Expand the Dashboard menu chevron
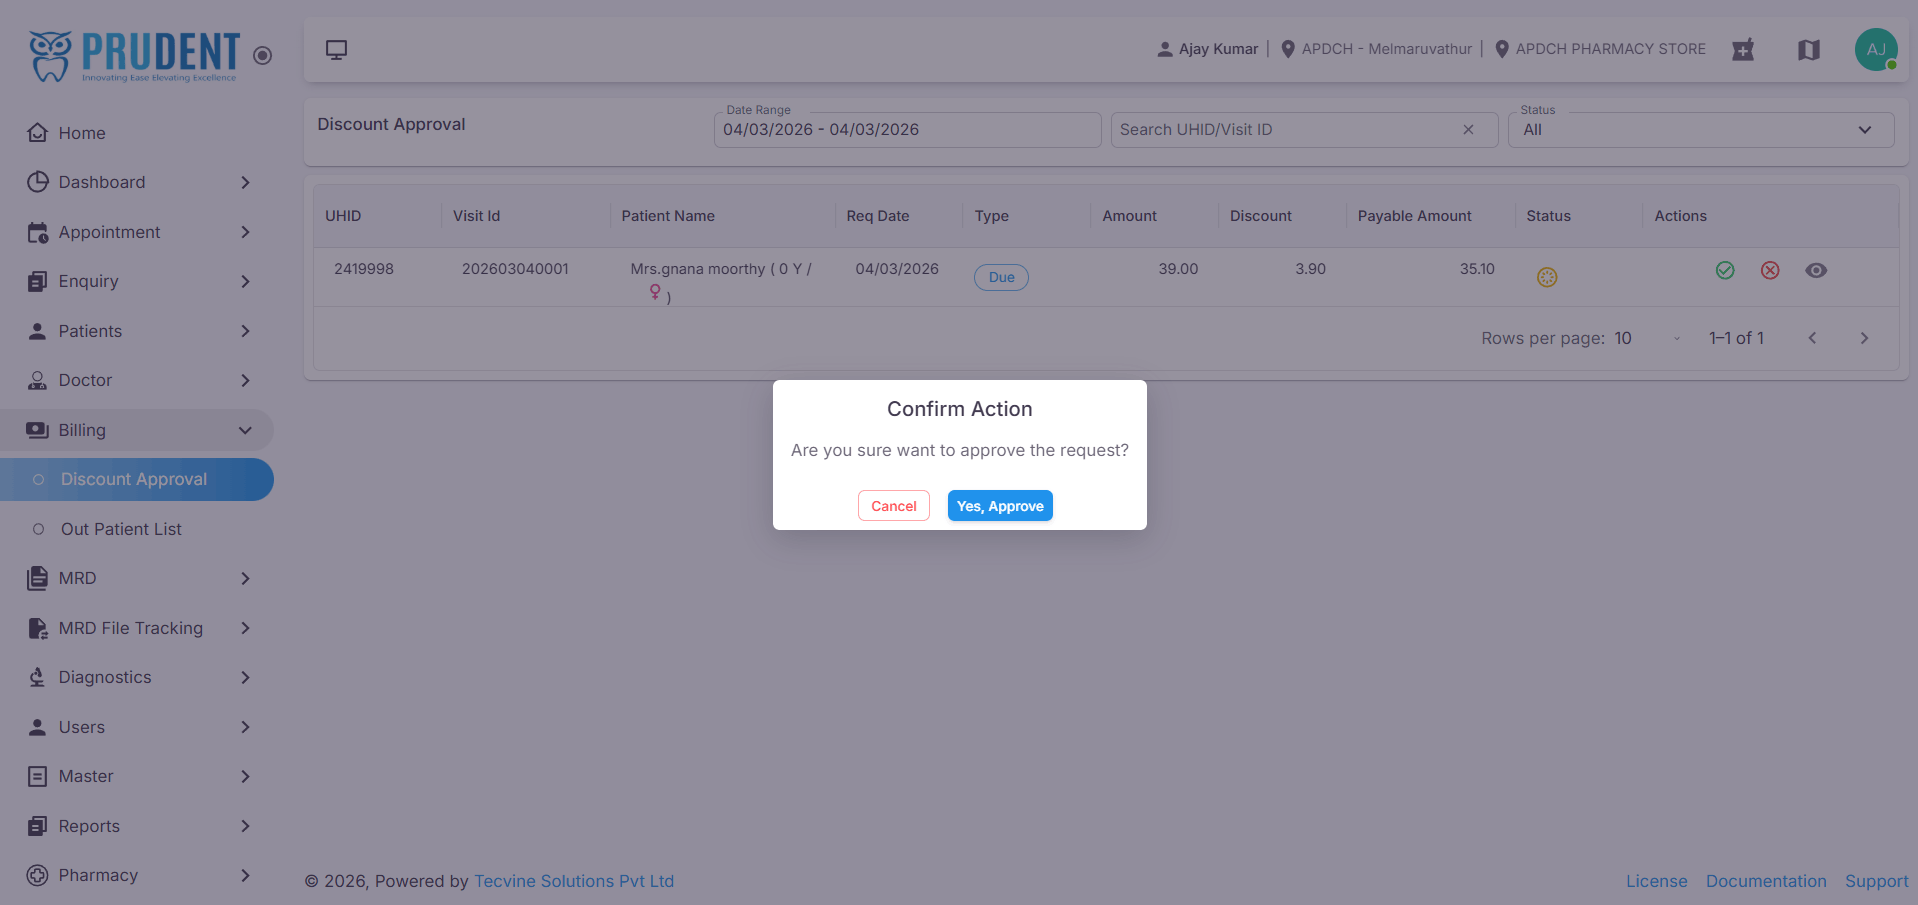 245,182
